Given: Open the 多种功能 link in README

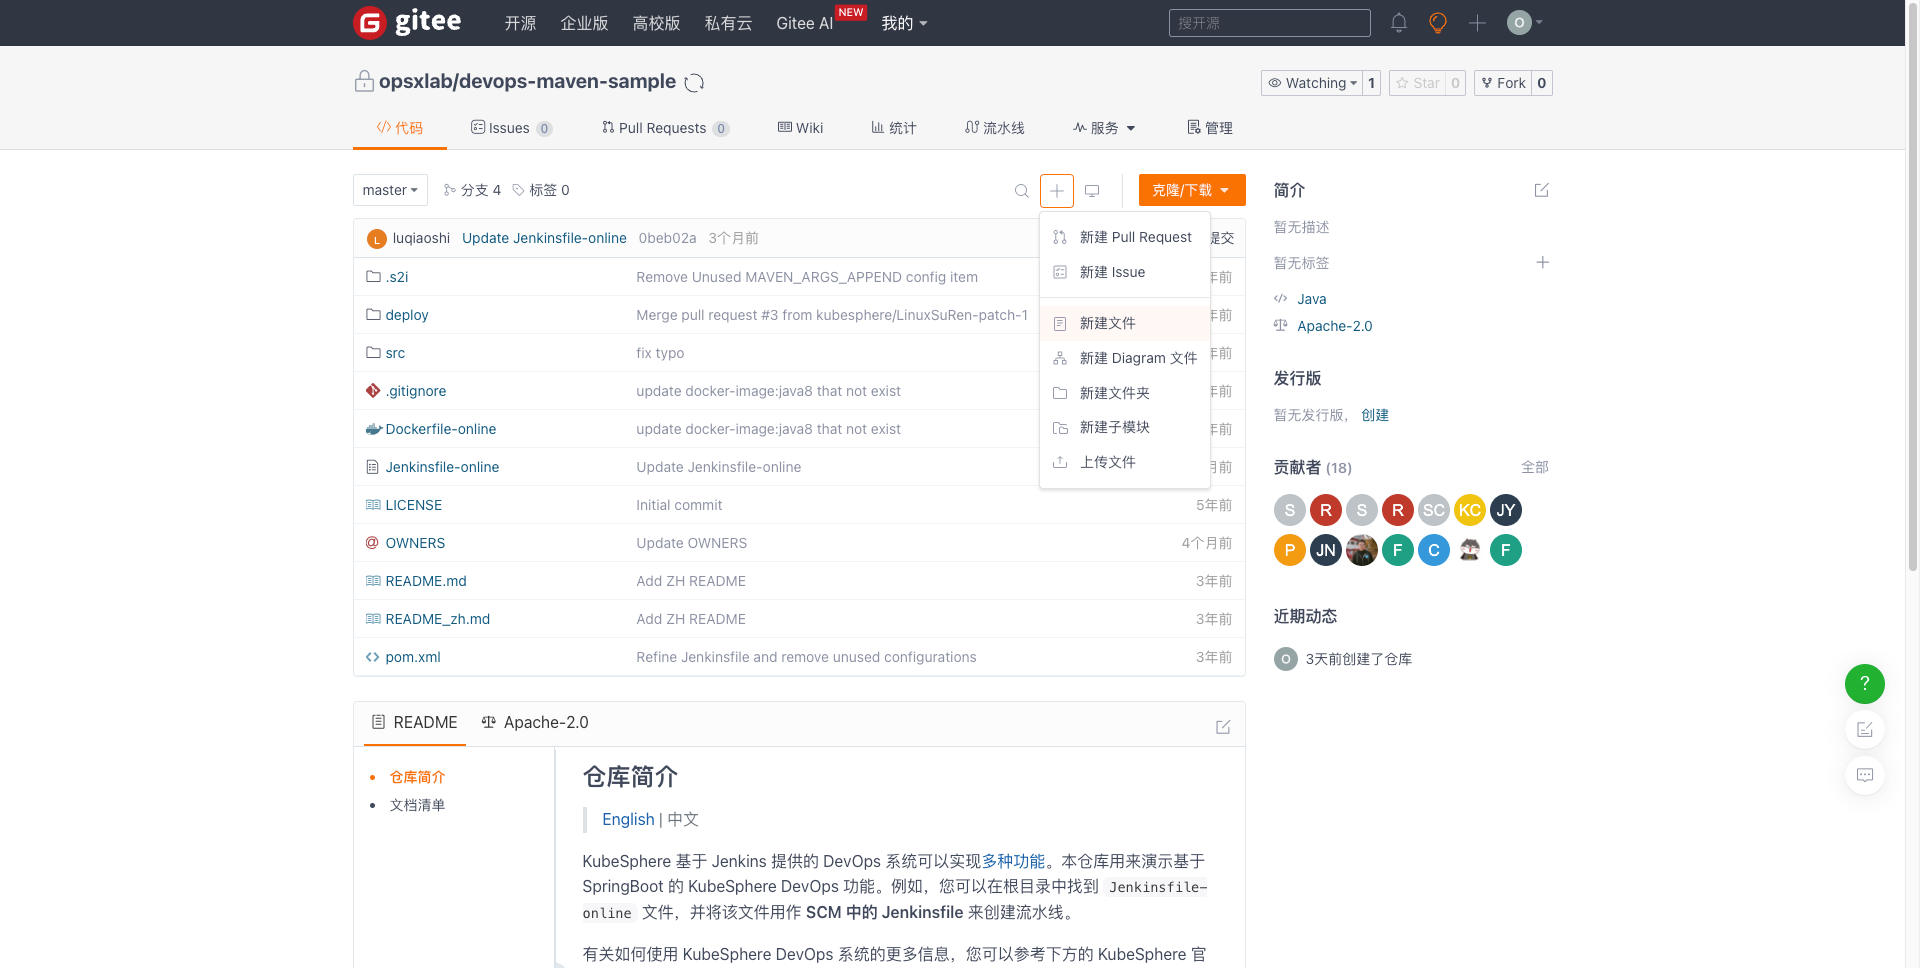Looking at the screenshot, I should 1013,861.
